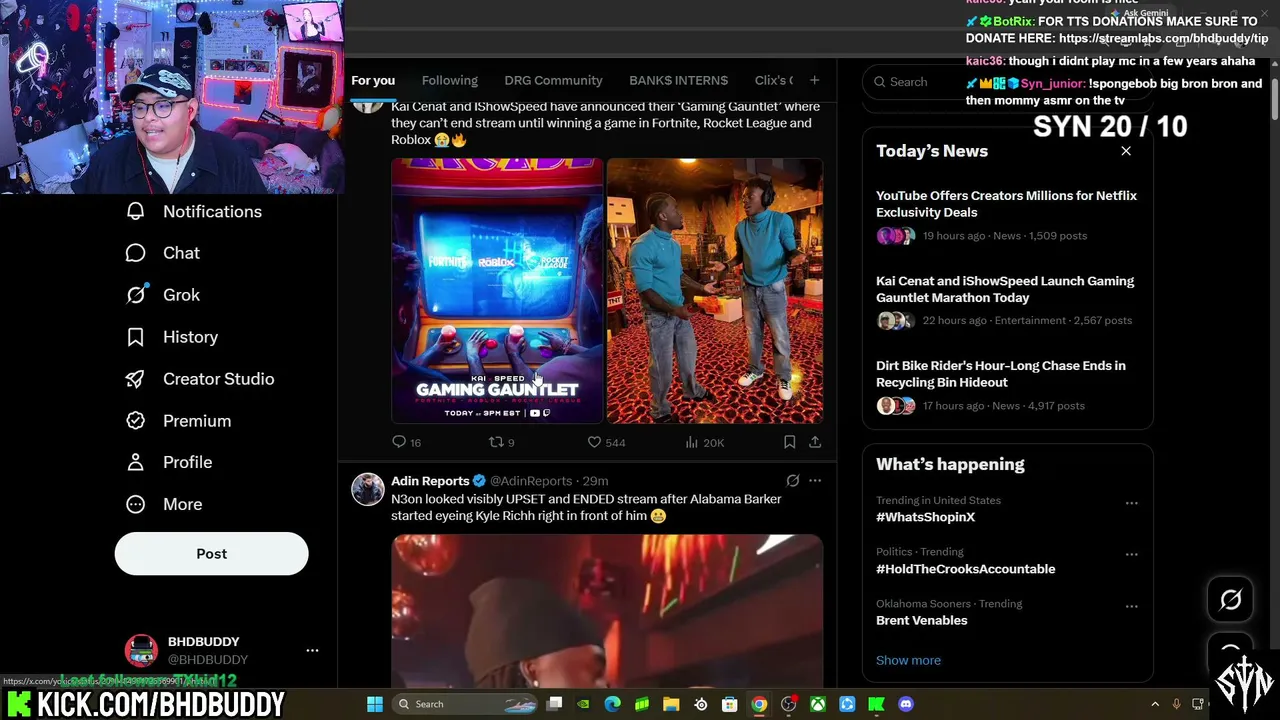Click the Grok icon on Adin Reports post
The image size is (1280, 720).
click(793, 481)
